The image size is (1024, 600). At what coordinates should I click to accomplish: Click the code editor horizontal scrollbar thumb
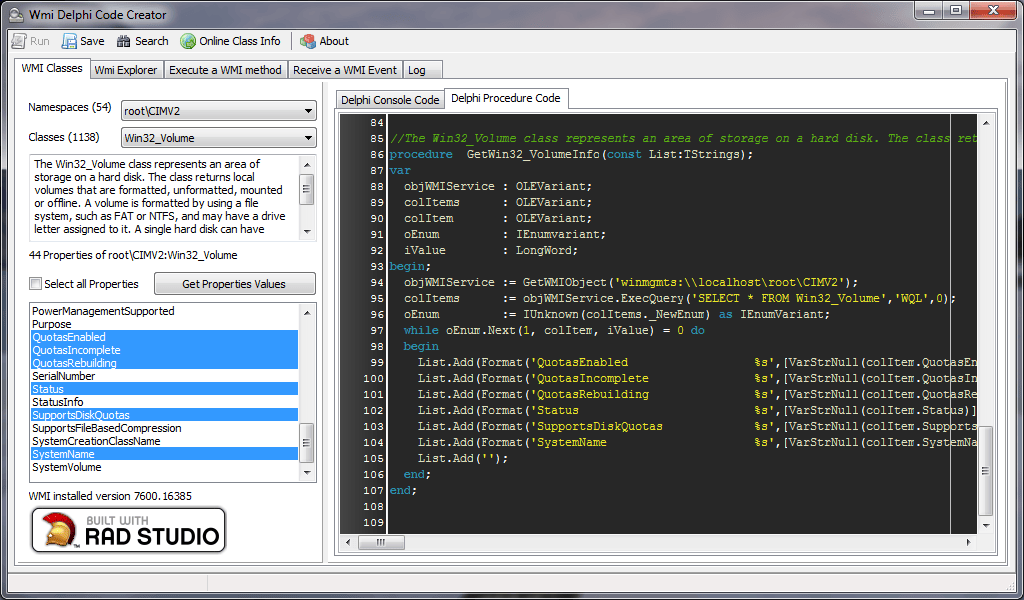pyautogui.click(x=381, y=542)
